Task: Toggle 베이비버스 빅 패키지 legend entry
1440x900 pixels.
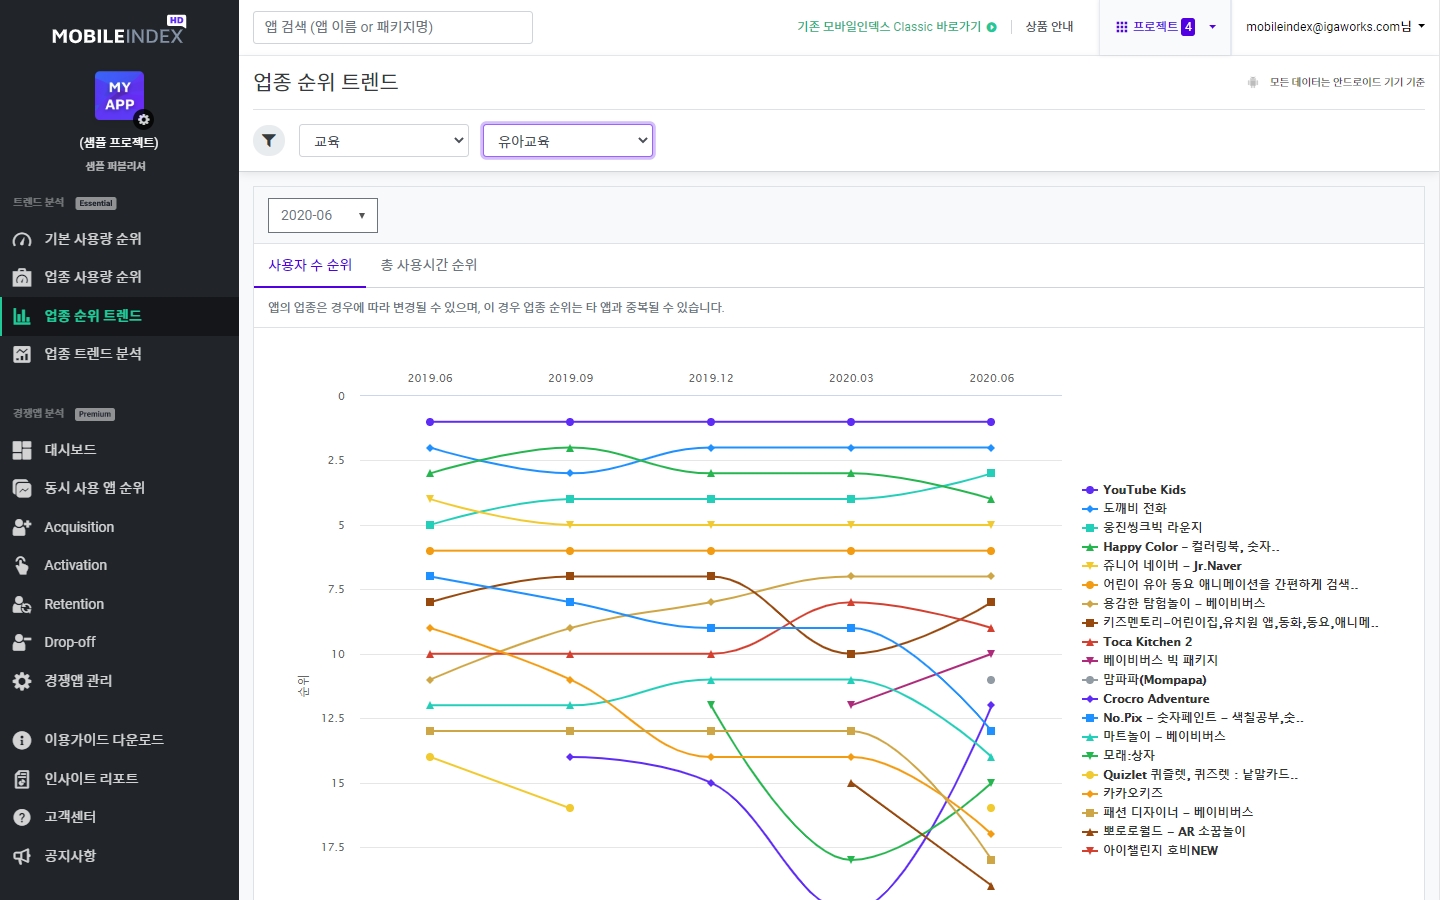Action: (1150, 660)
